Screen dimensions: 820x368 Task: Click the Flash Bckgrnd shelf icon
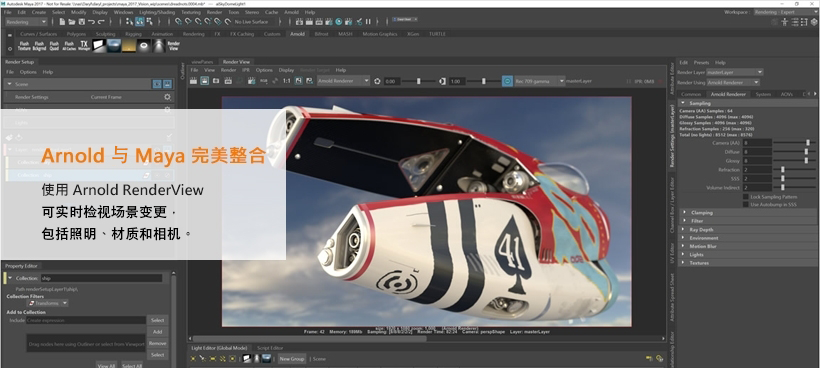[x=39, y=46]
